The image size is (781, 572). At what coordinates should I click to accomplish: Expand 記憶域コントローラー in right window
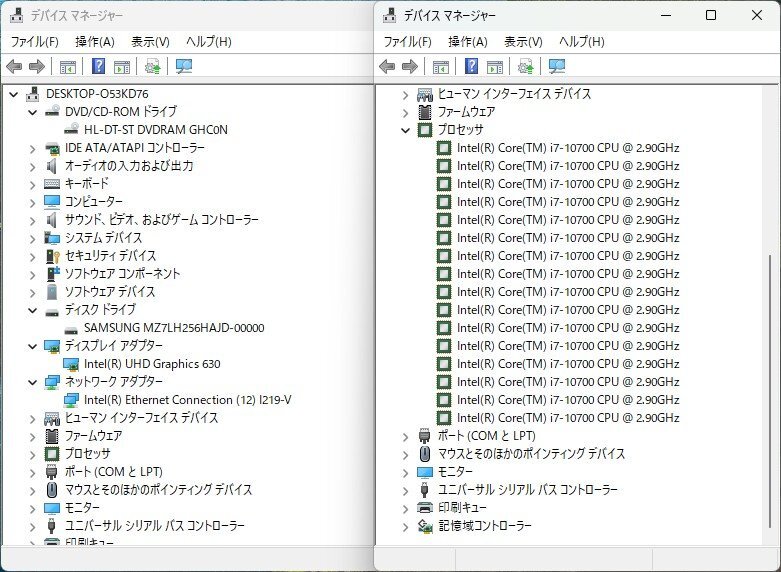pos(405,526)
